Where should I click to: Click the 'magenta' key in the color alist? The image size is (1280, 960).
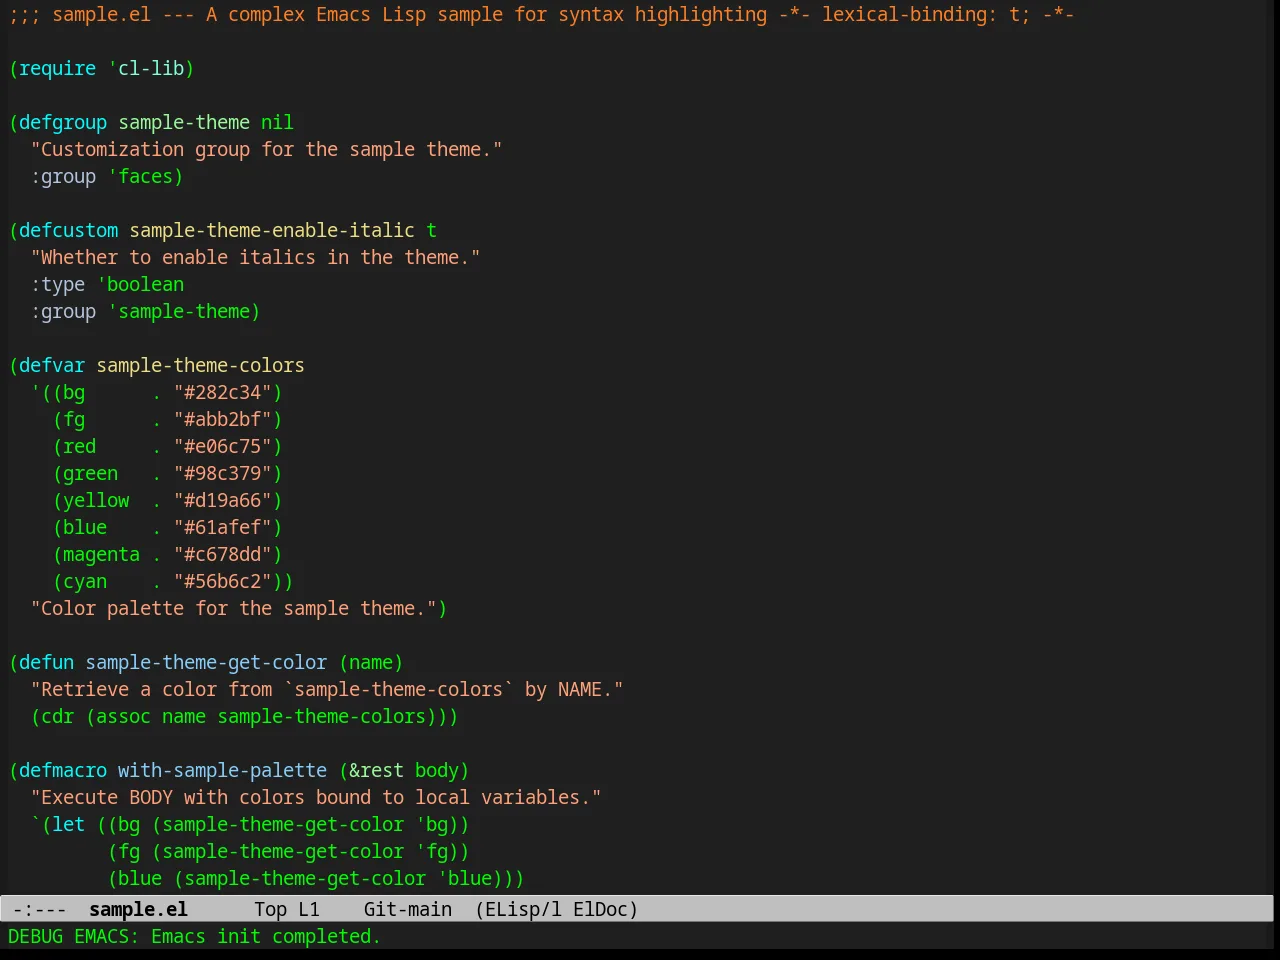[x=102, y=554]
